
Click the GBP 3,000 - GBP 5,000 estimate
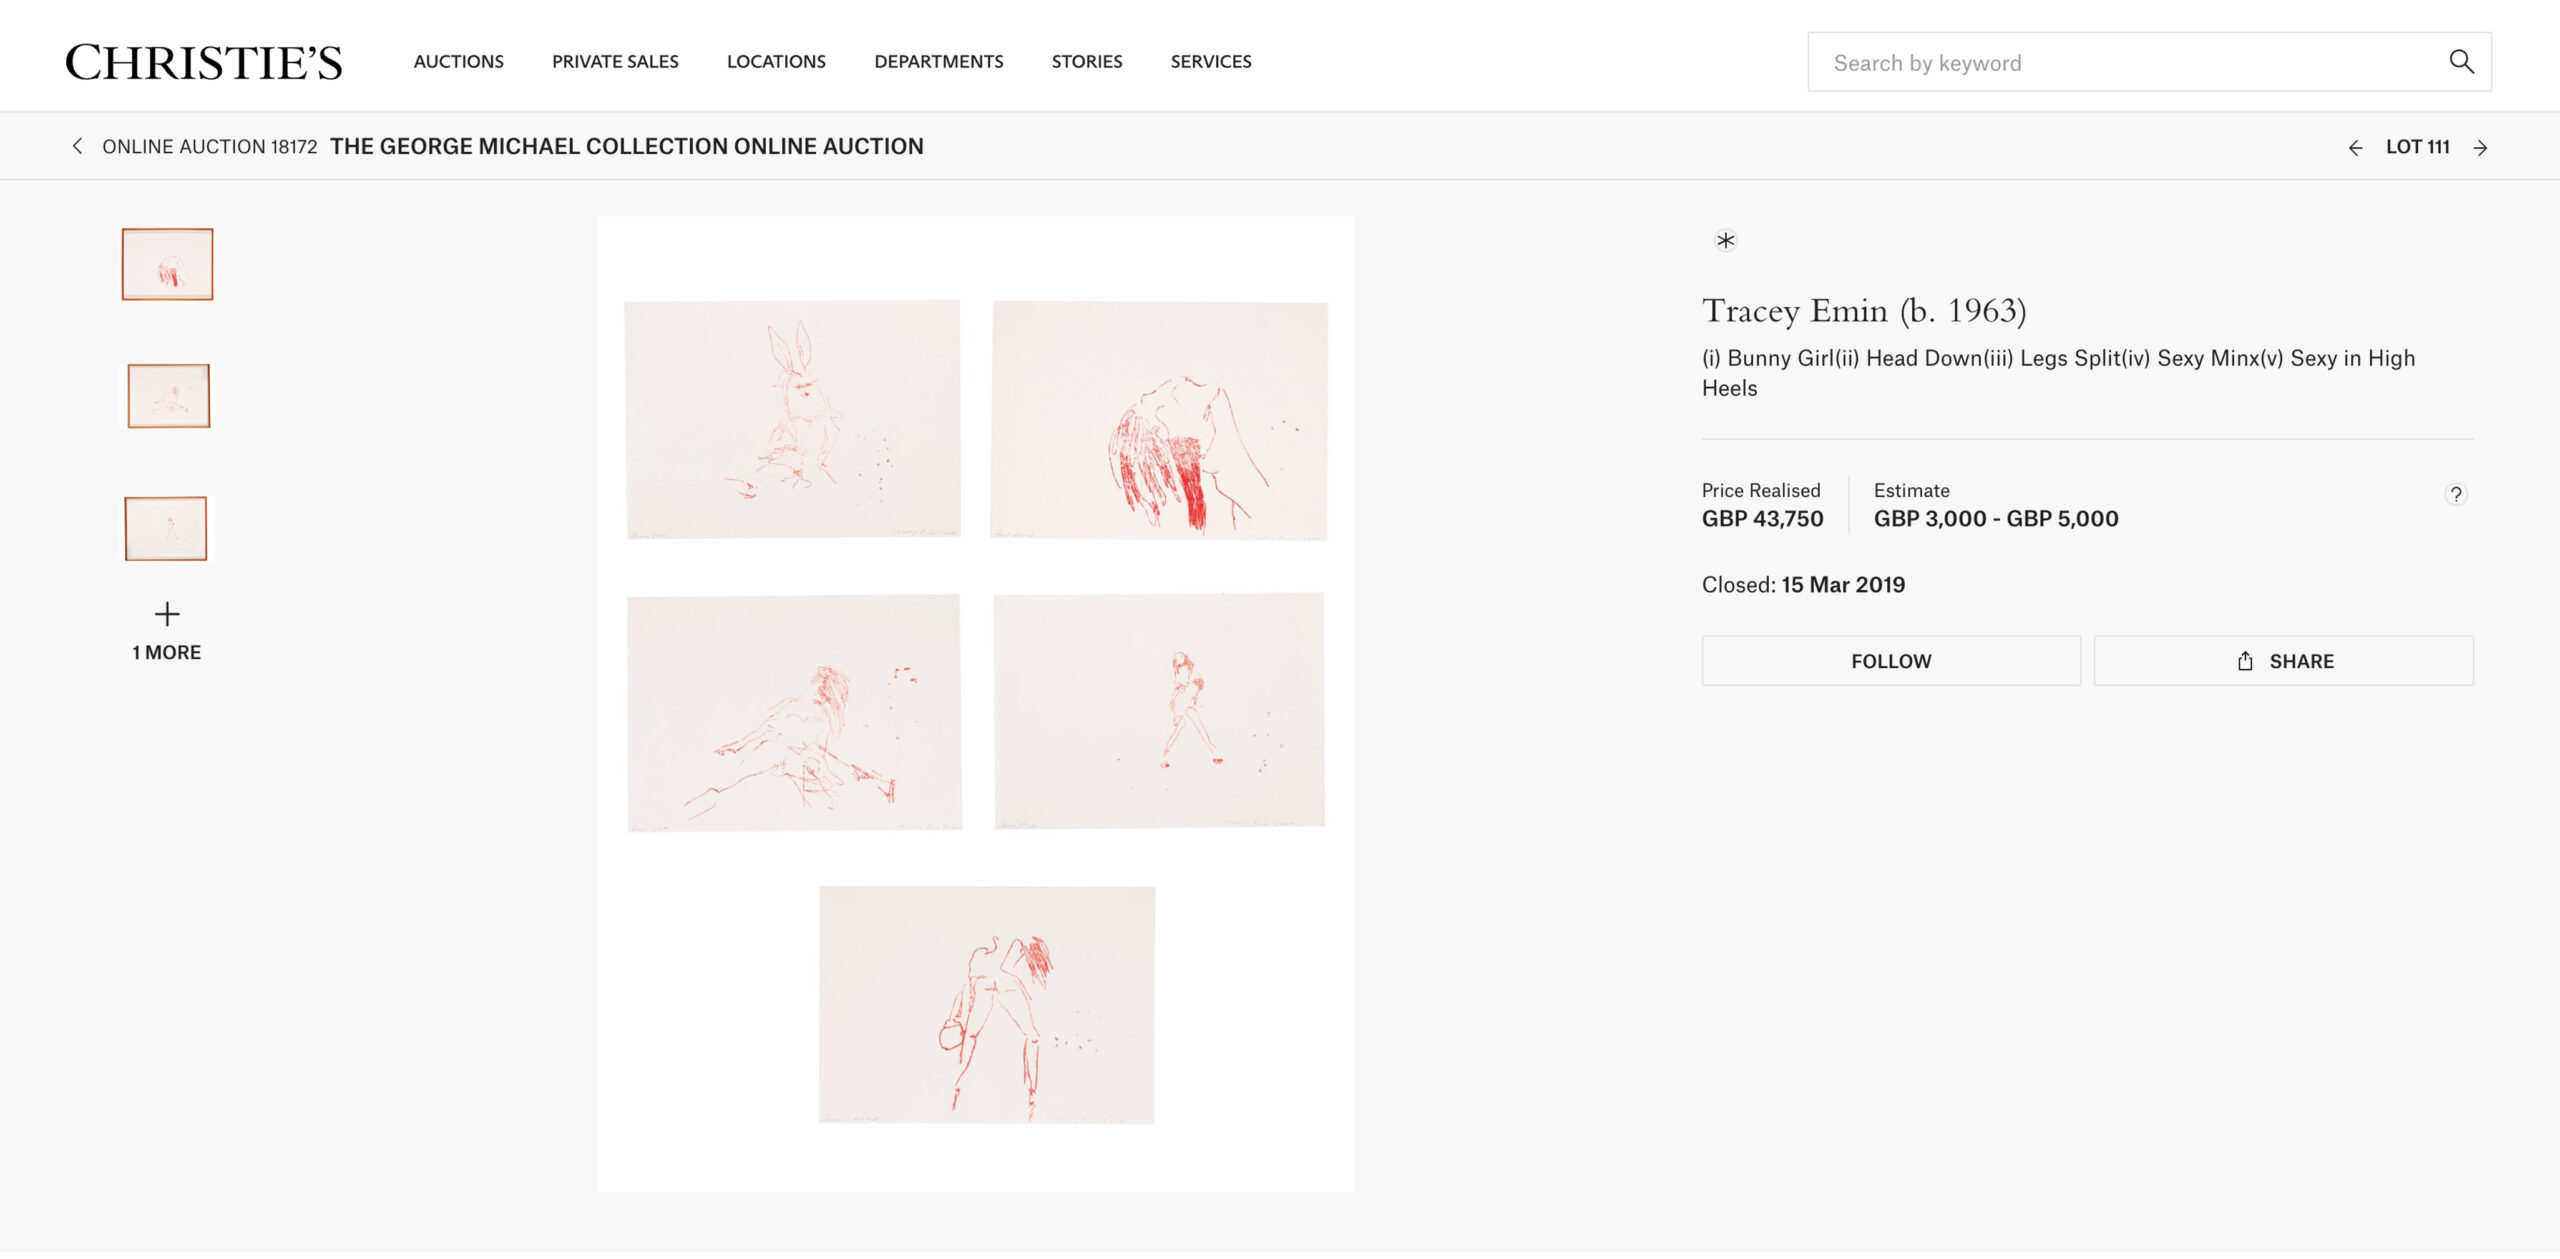[1996, 519]
